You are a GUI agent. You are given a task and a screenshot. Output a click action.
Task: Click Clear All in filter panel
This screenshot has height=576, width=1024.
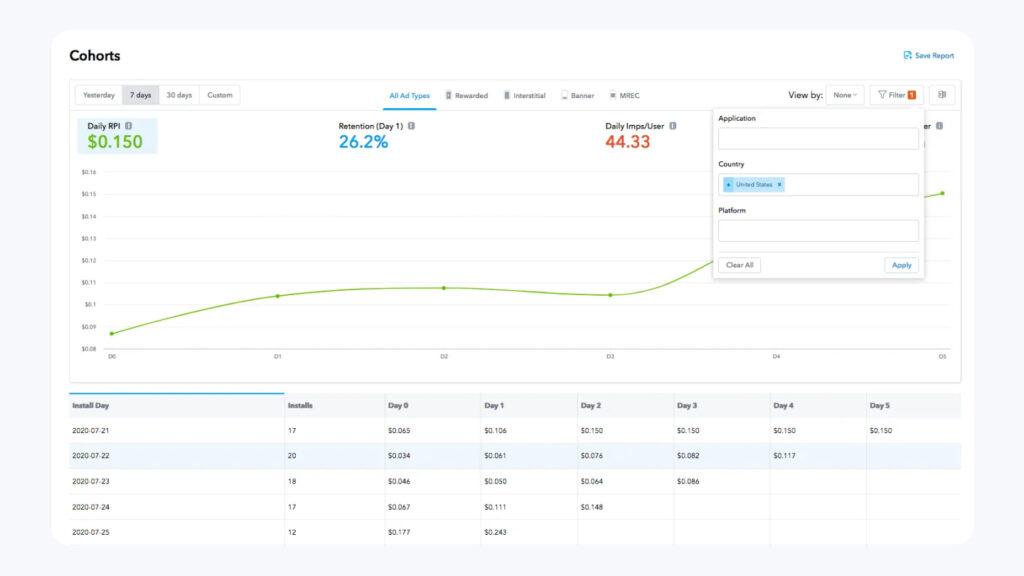point(739,265)
